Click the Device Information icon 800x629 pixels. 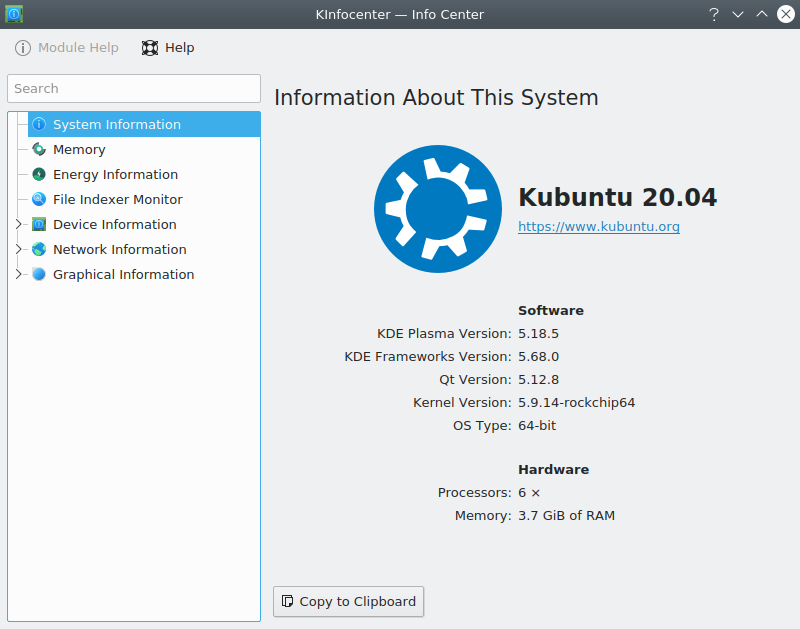coord(39,225)
